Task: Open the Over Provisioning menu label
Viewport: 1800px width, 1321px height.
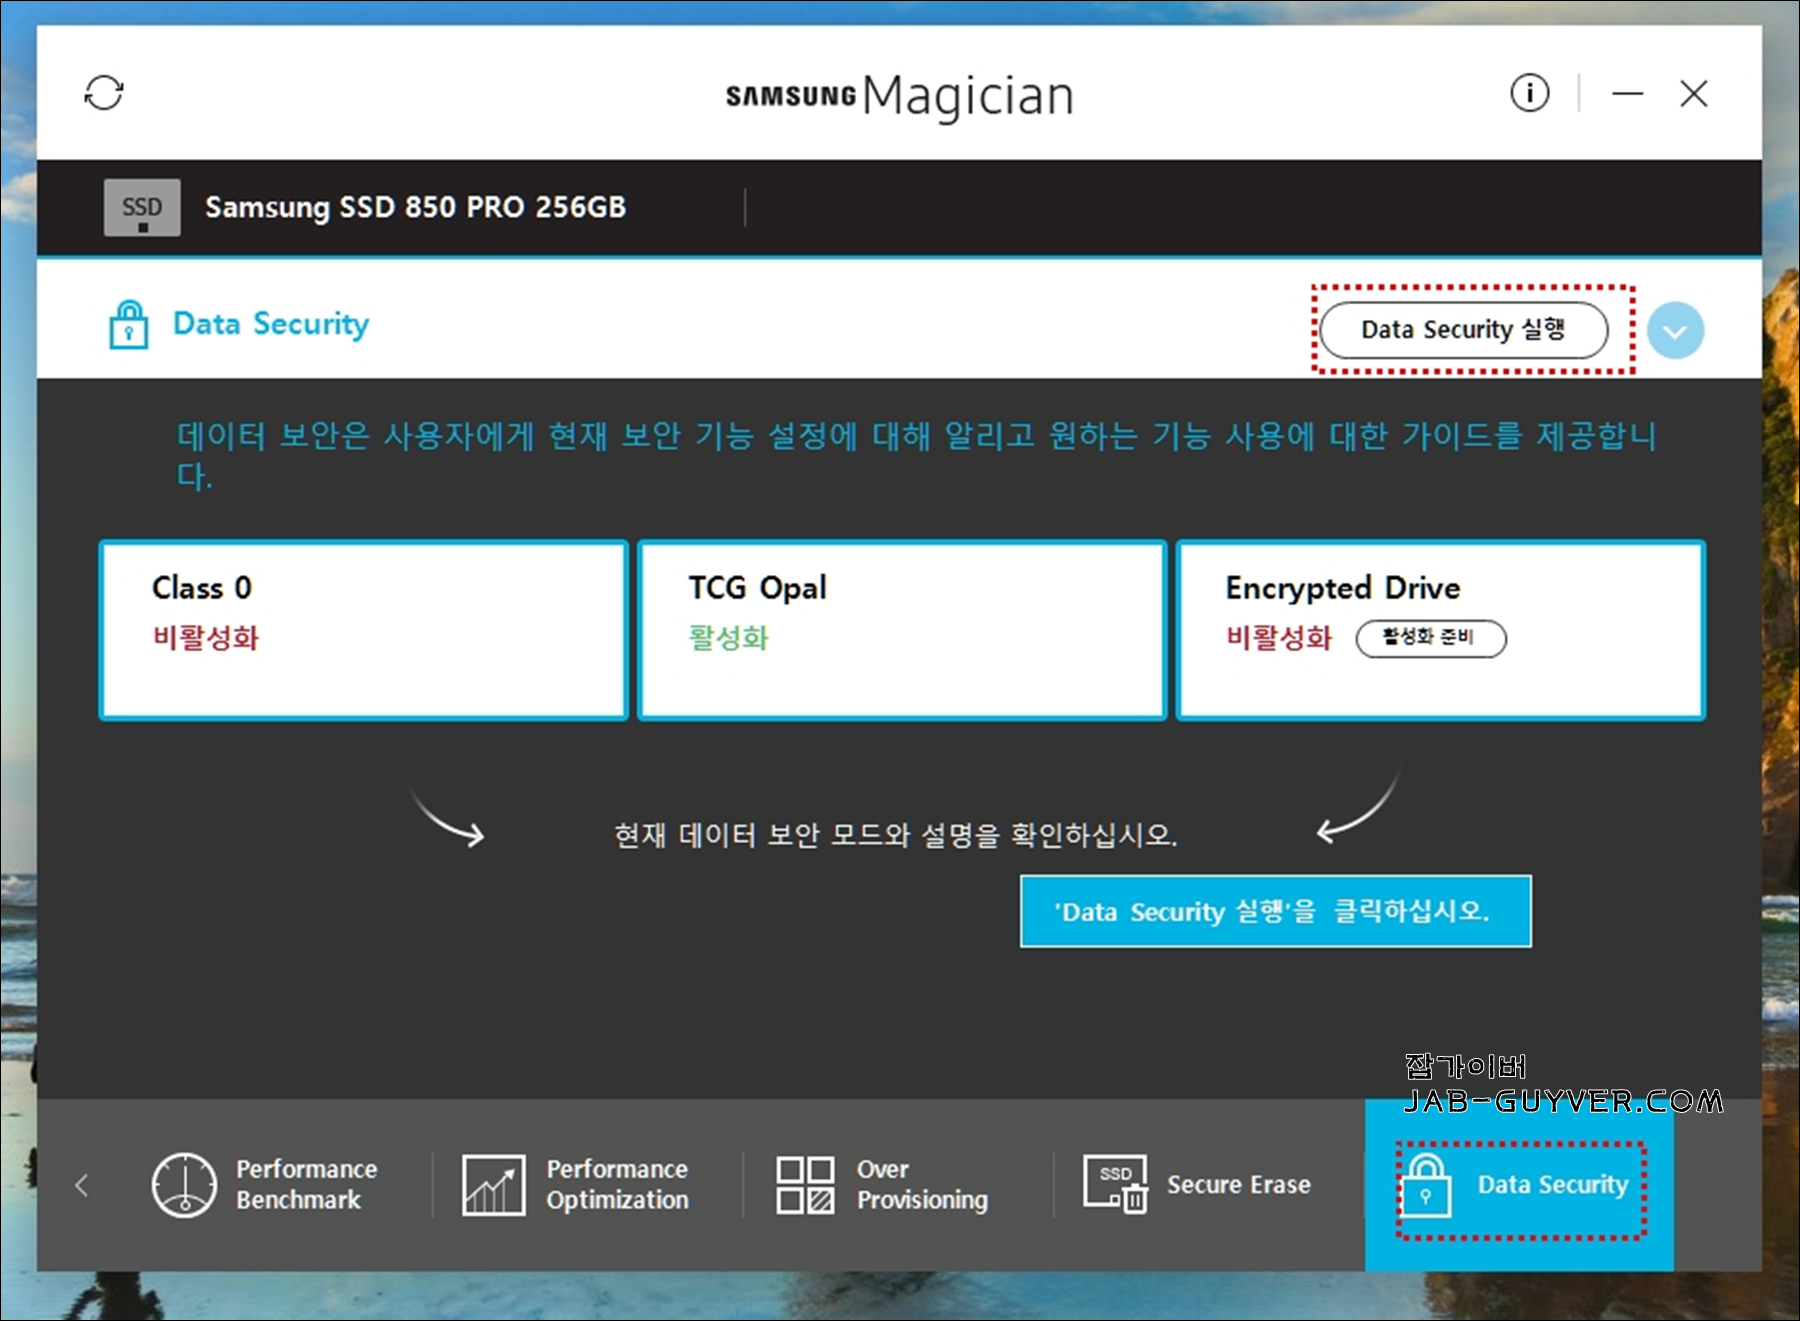Action: coord(922,1185)
